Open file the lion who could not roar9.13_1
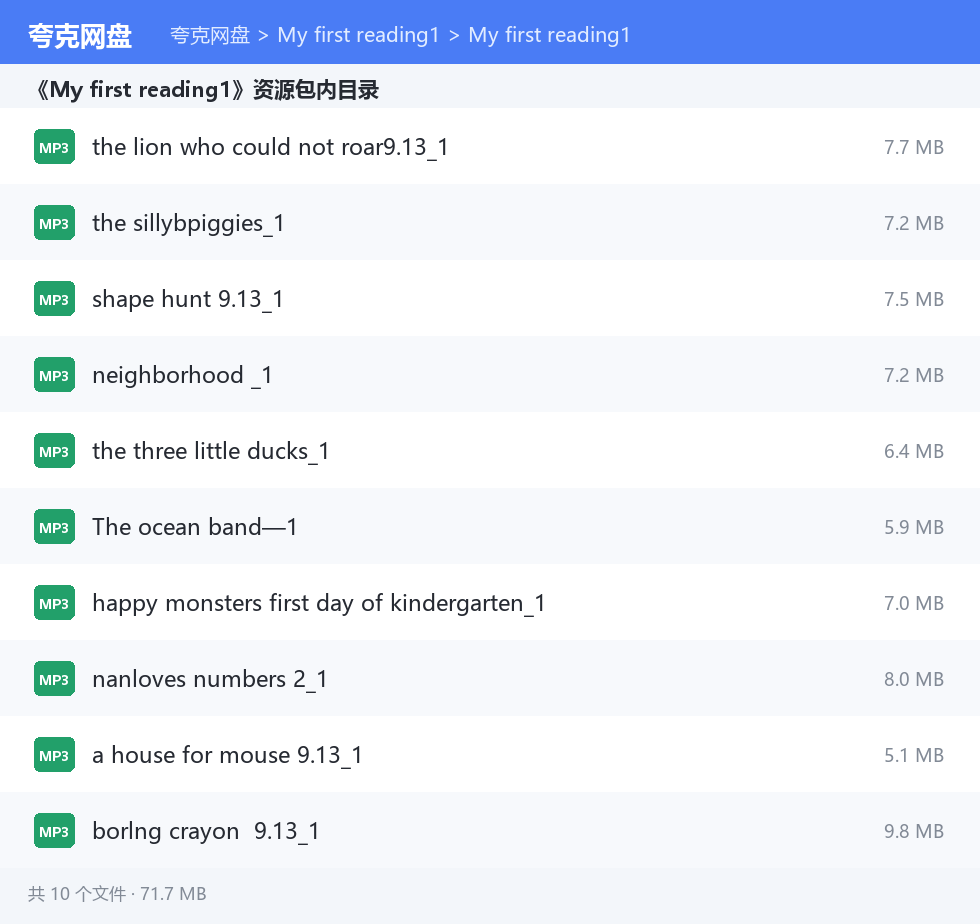Image resolution: width=980 pixels, height=924 pixels. pyautogui.click(x=270, y=148)
